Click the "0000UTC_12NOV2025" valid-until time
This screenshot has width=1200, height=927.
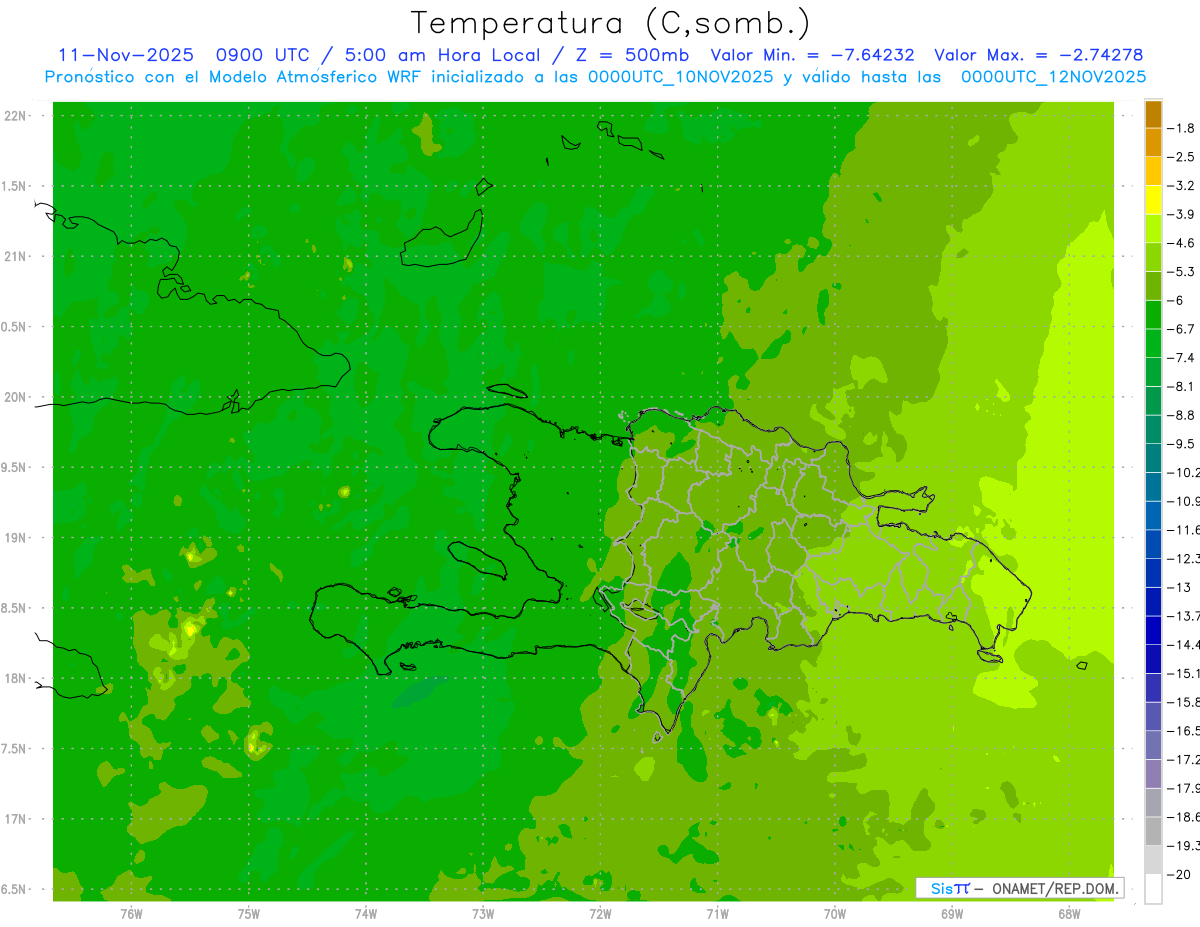tap(1053, 77)
